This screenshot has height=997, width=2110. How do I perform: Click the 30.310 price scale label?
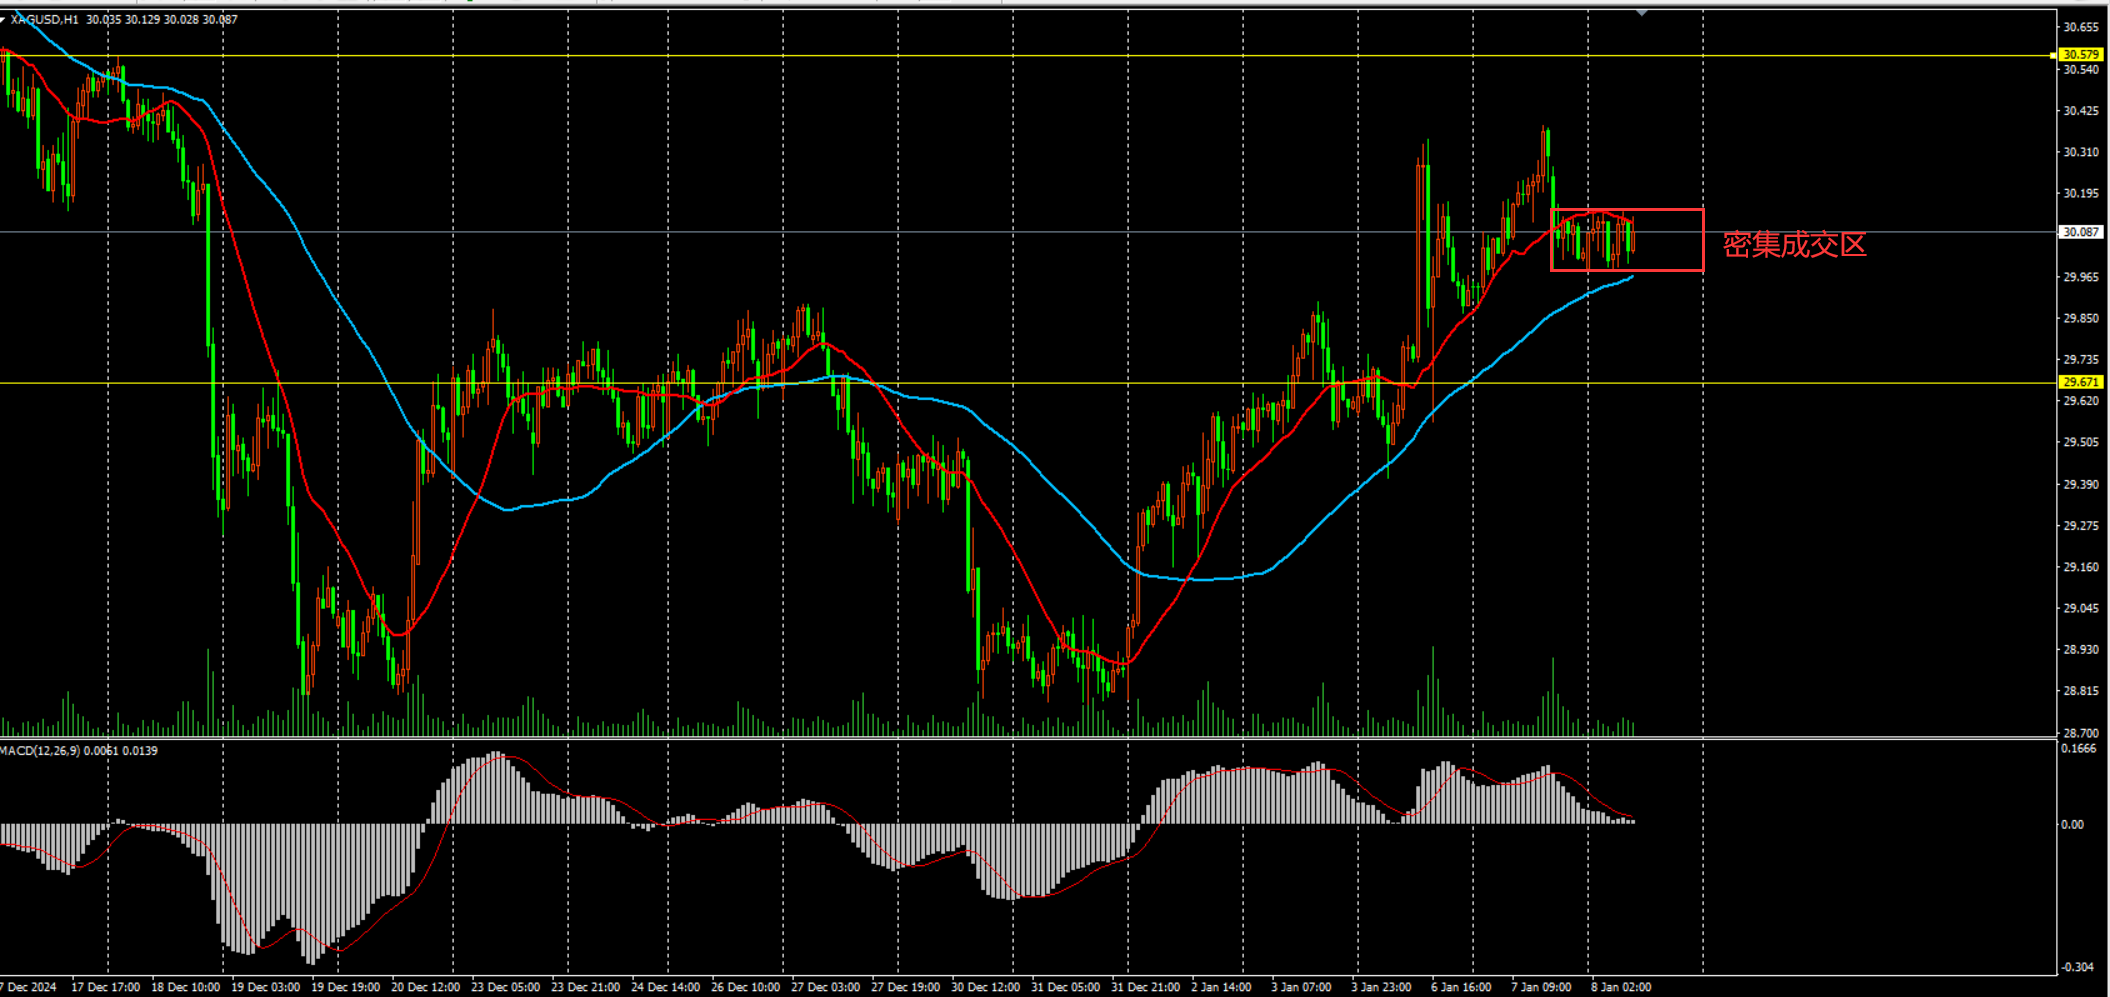2081,152
